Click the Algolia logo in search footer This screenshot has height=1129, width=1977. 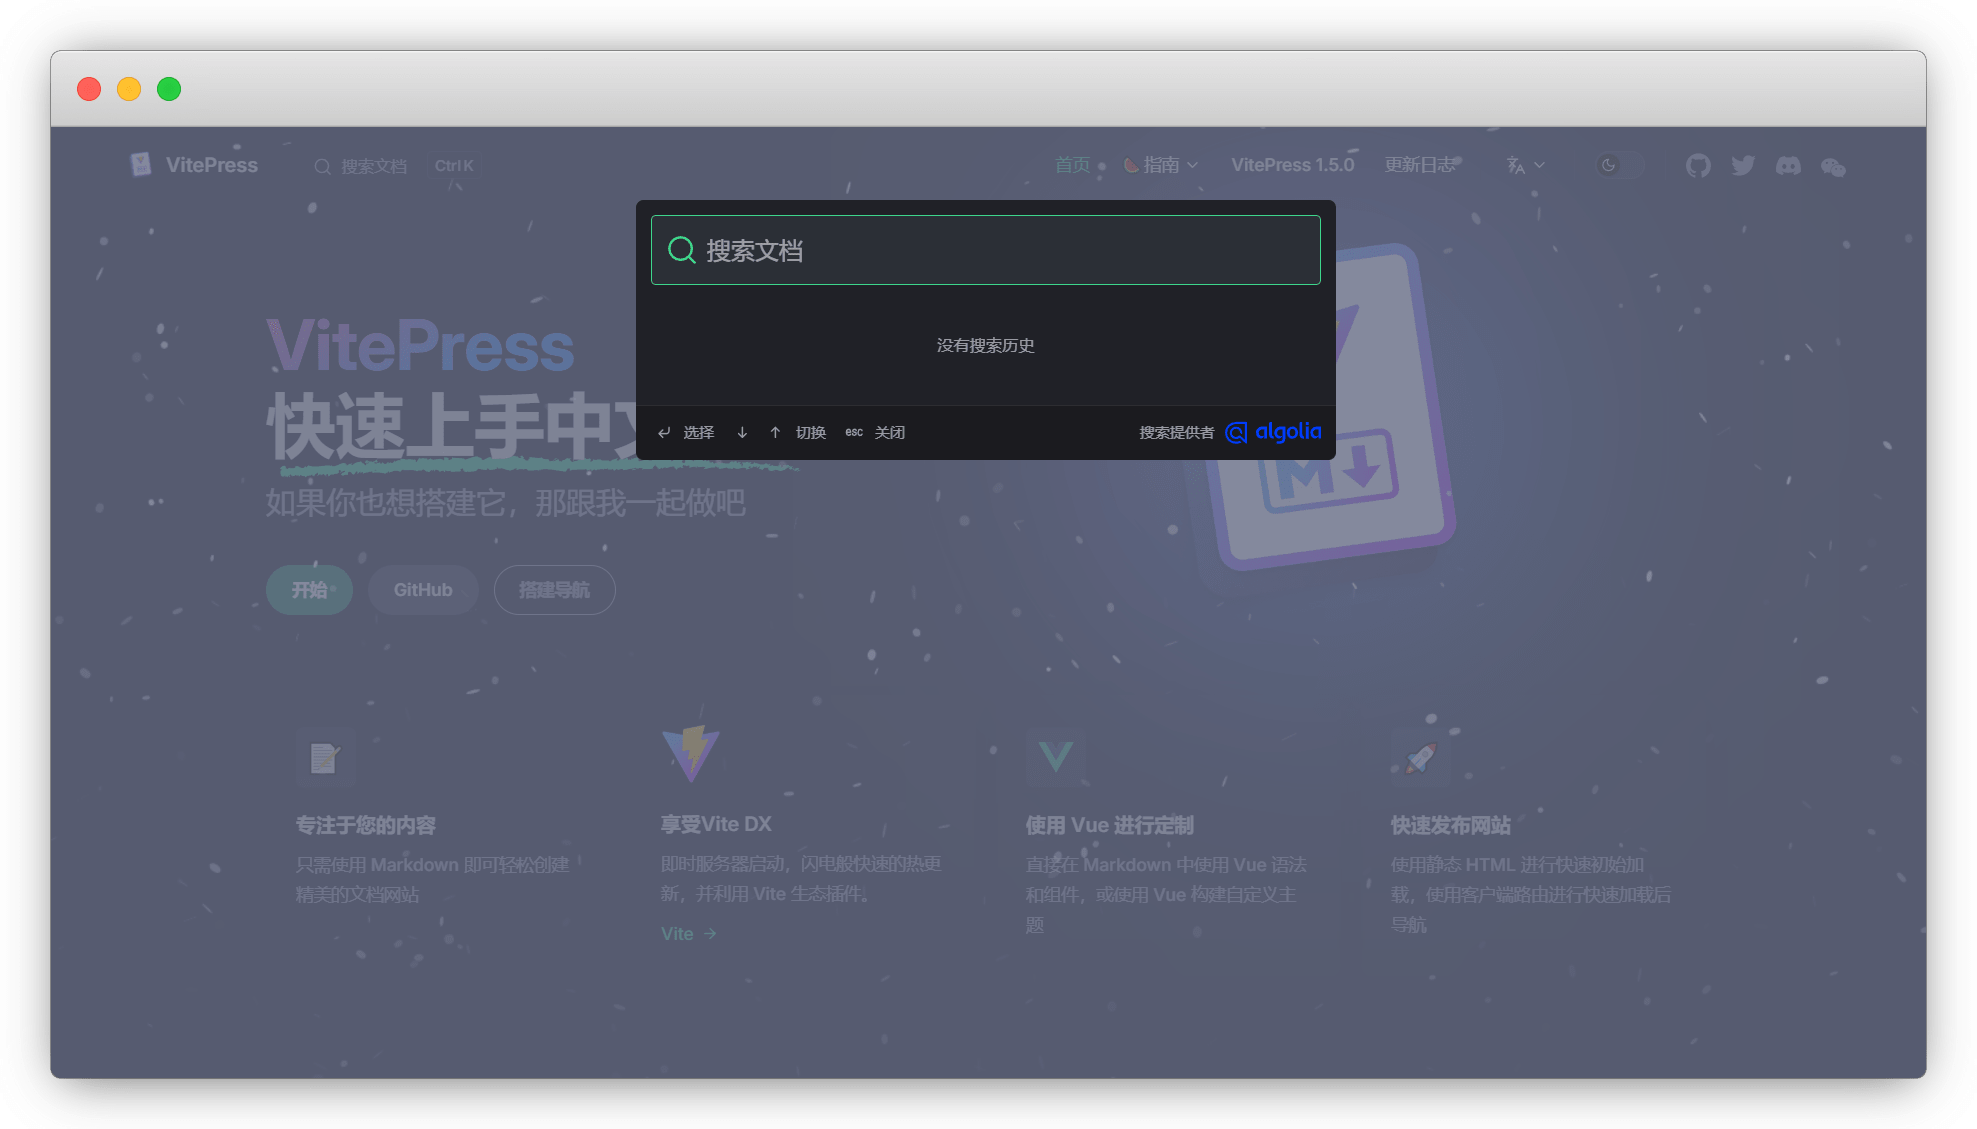(1273, 432)
